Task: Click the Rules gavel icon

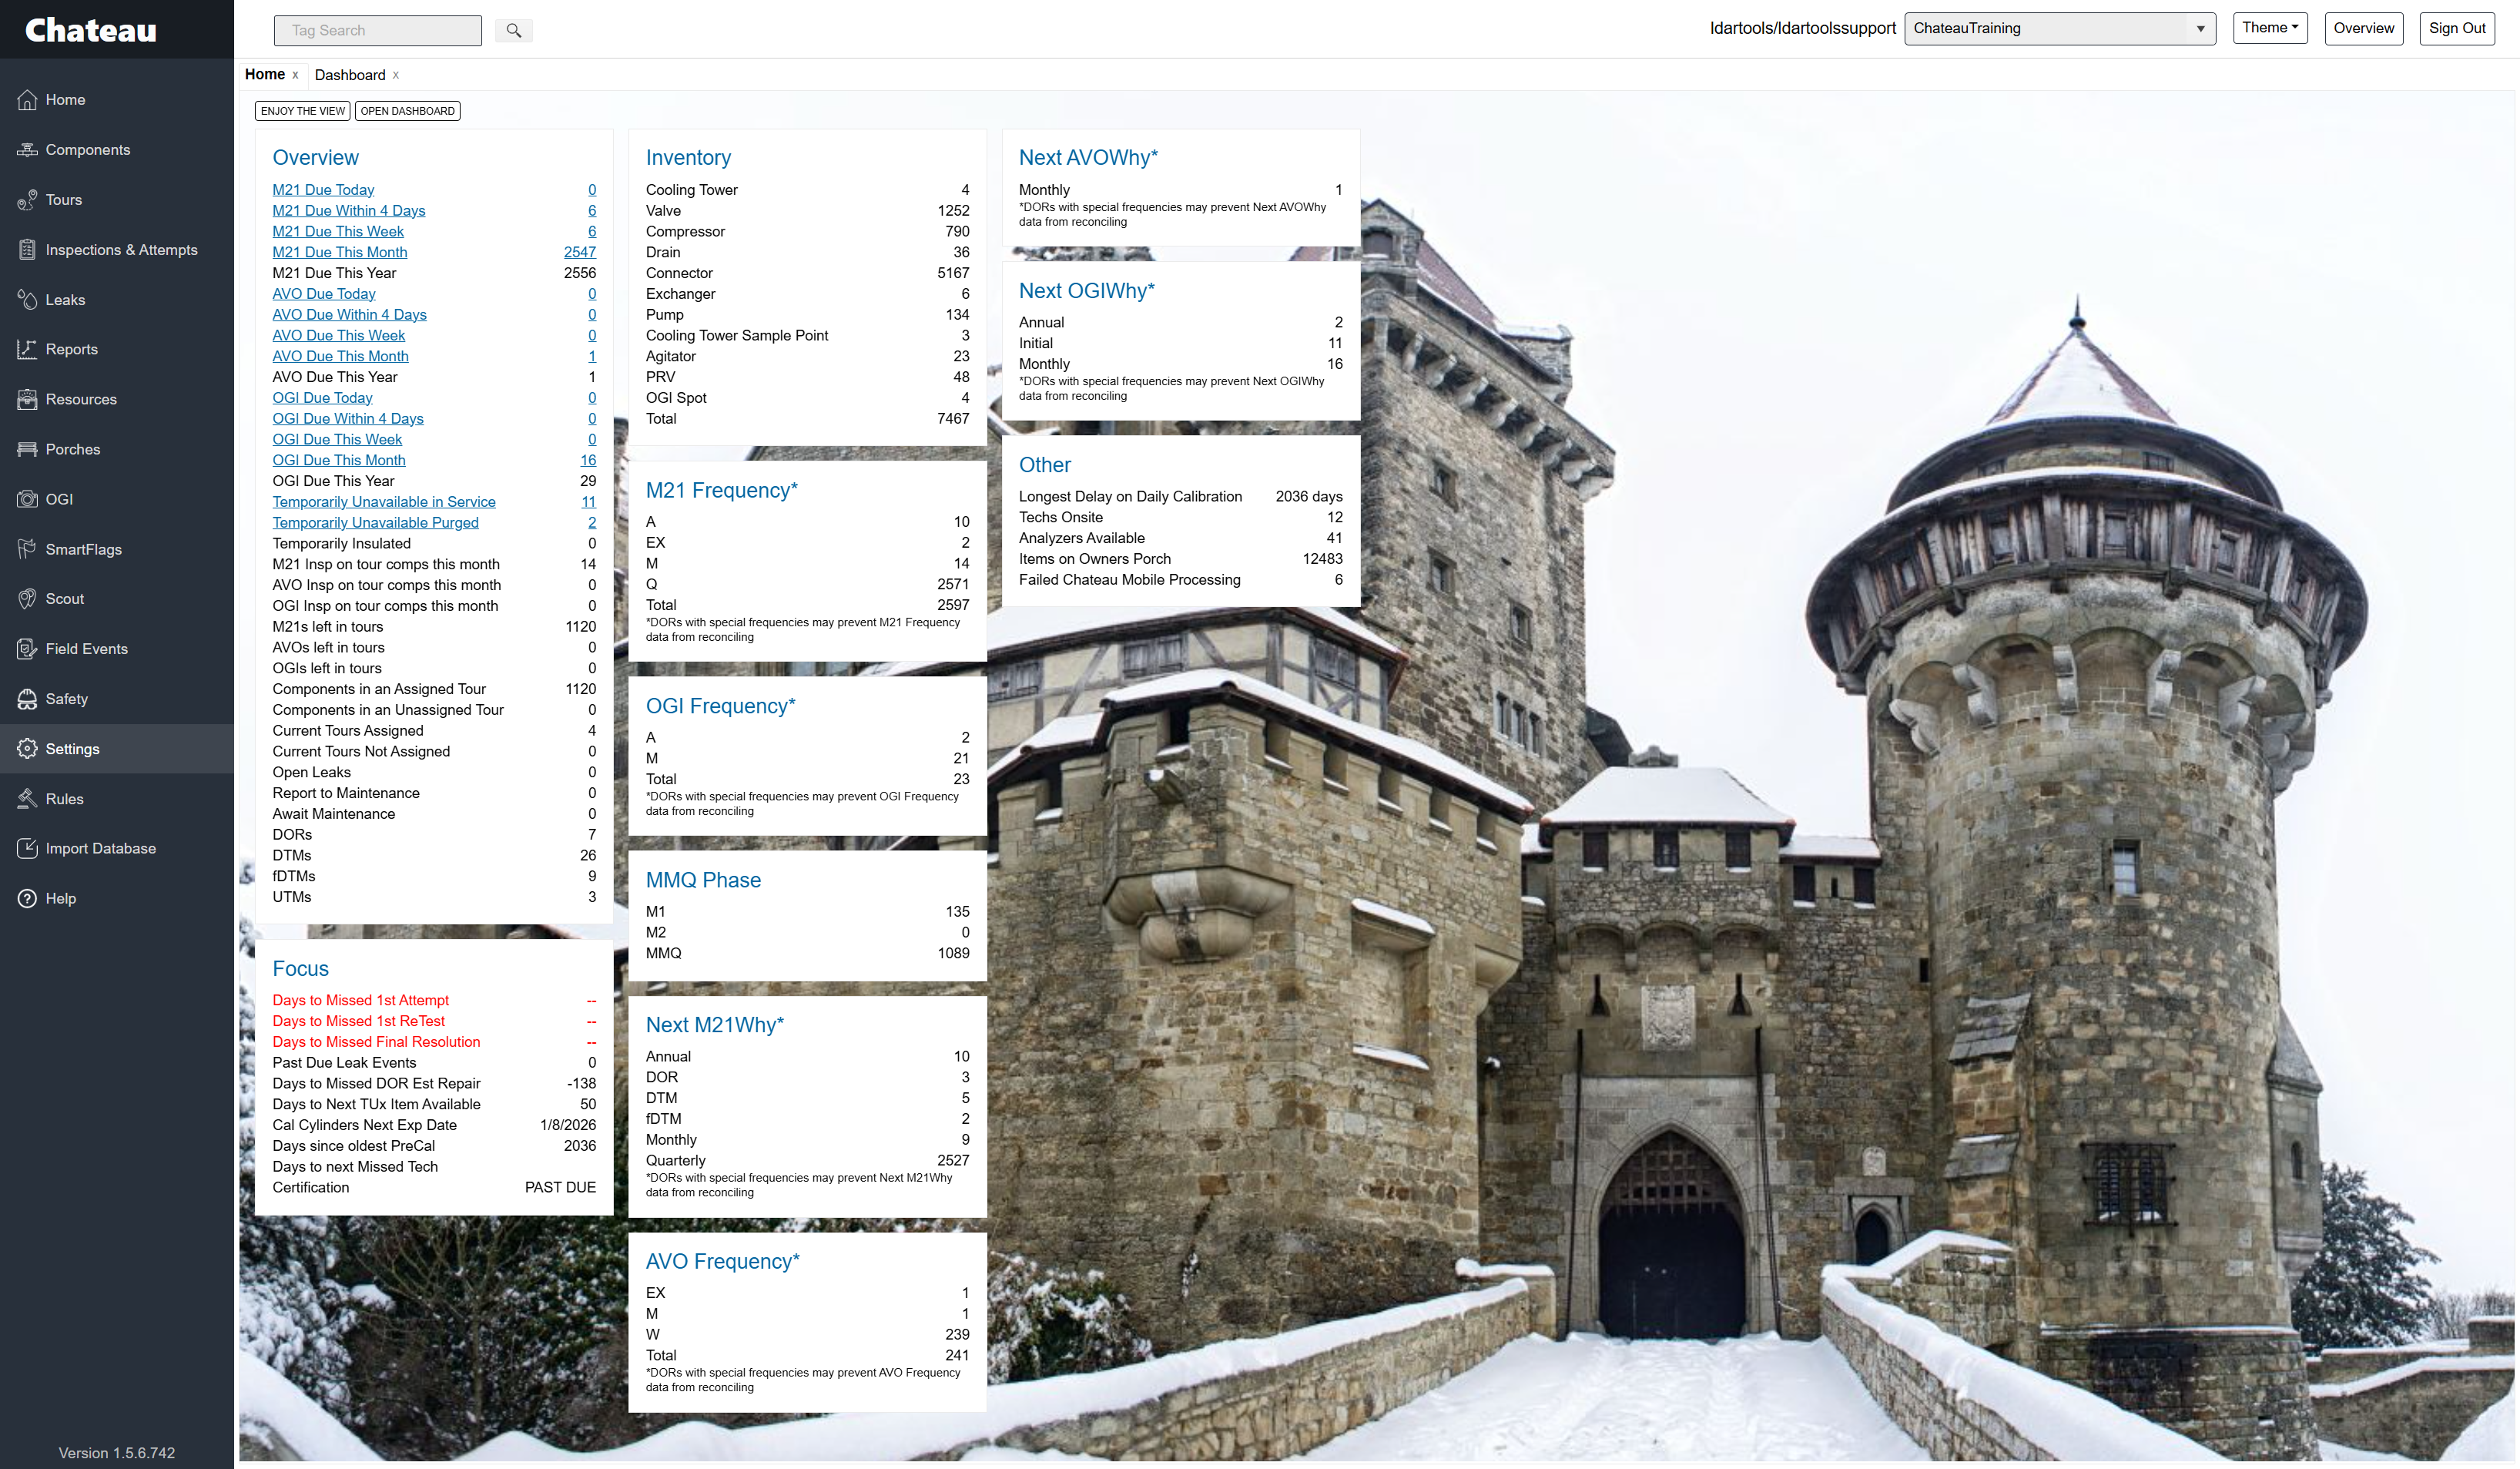Action: pos(27,799)
